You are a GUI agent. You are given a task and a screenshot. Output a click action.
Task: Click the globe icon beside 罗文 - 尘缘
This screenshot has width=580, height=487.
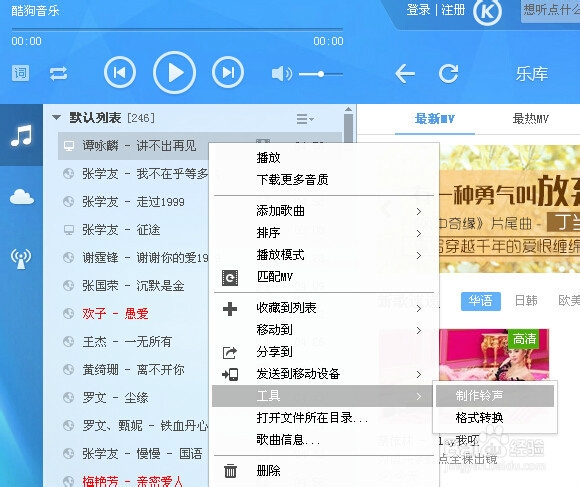coord(68,398)
